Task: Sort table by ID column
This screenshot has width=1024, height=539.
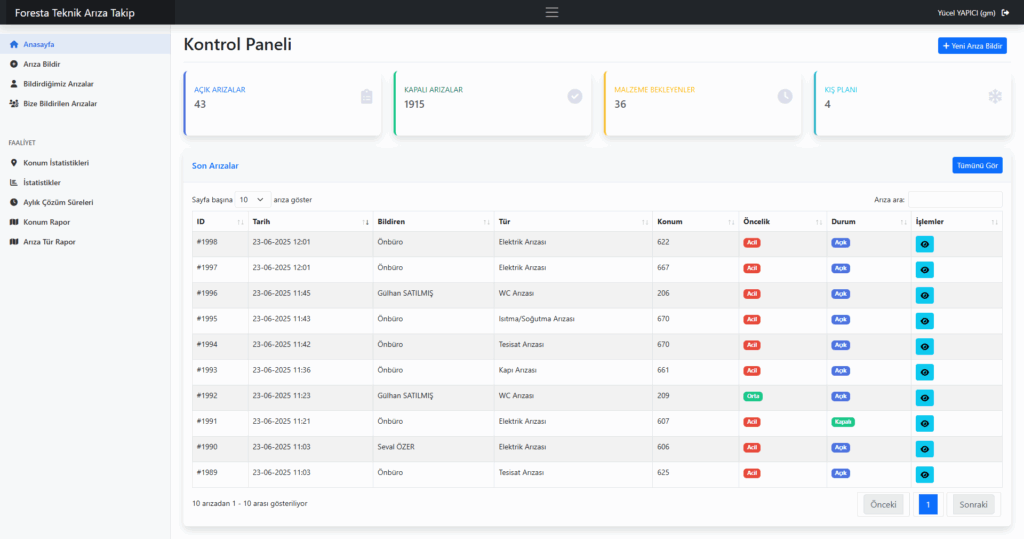Action: click(x=220, y=222)
